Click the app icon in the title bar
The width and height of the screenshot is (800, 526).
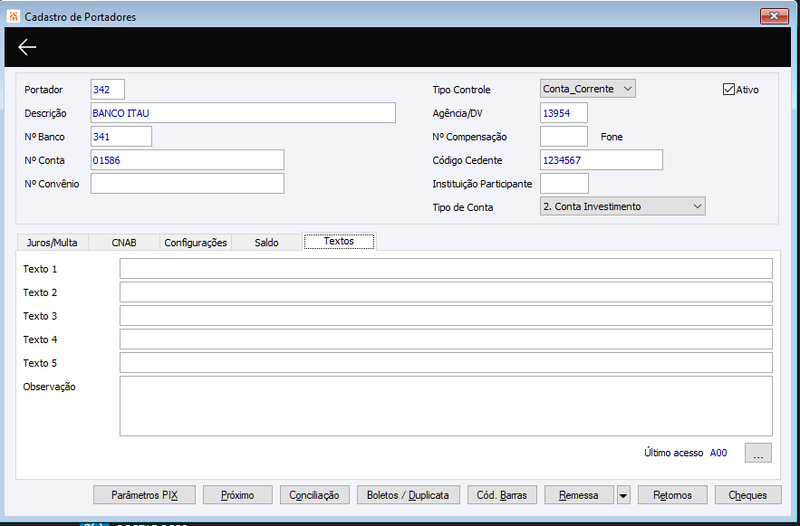pos(13,16)
